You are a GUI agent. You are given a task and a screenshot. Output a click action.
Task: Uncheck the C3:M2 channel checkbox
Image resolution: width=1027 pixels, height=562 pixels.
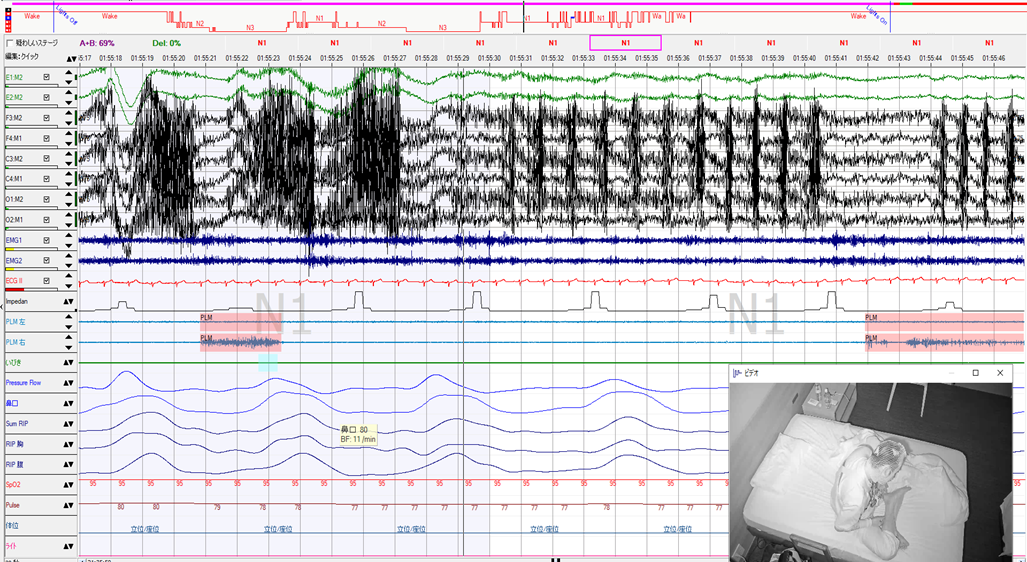pyautogui.click(x=47, y=159)
